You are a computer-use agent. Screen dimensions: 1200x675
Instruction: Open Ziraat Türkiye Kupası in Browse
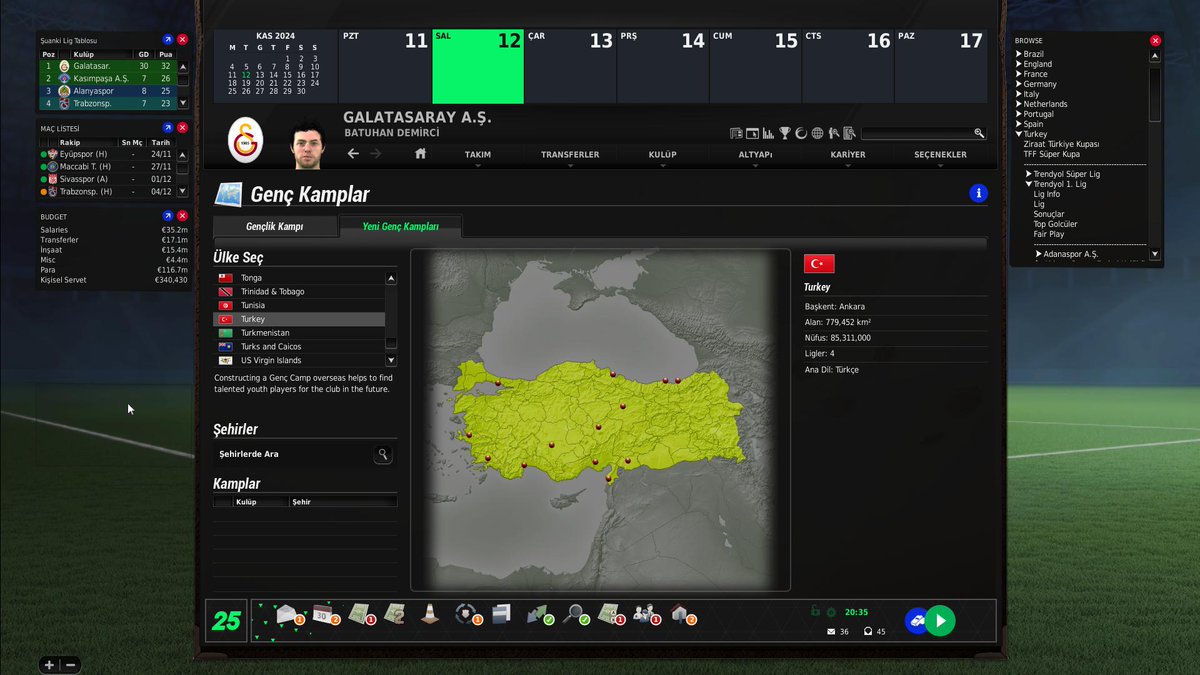(1061, 144)
